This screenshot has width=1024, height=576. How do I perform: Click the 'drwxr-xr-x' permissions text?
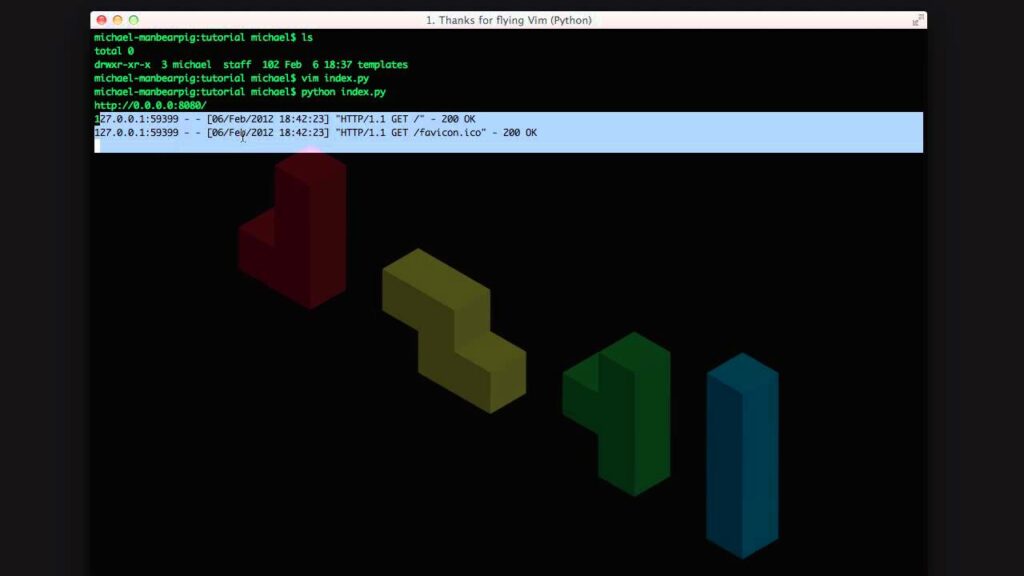[x=122, y=64]
